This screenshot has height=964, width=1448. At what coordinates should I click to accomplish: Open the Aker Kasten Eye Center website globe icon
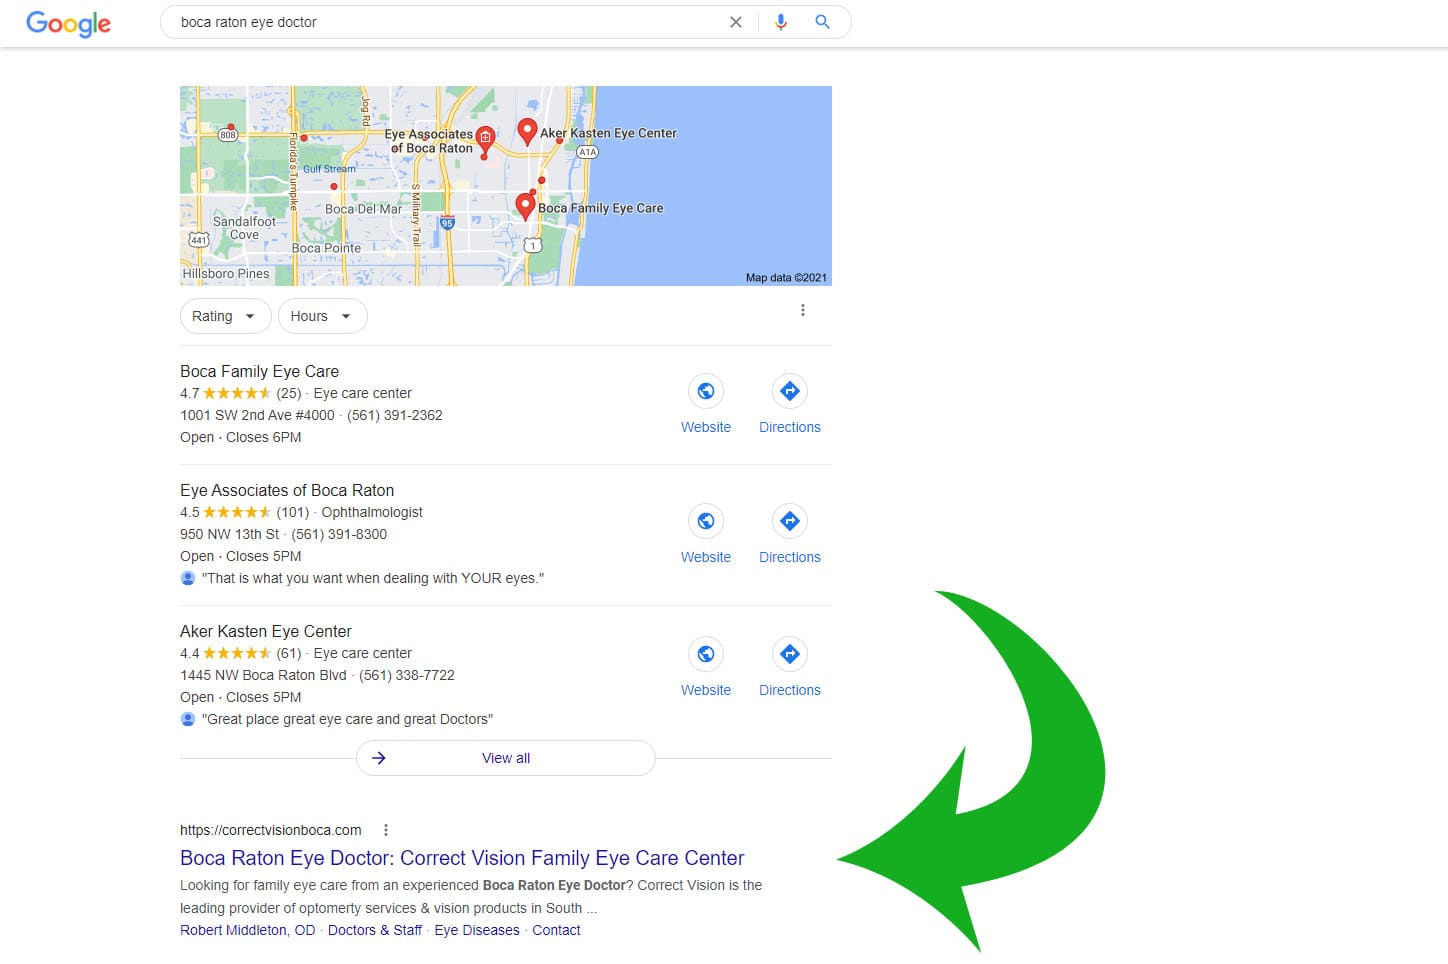click(706, 654)
